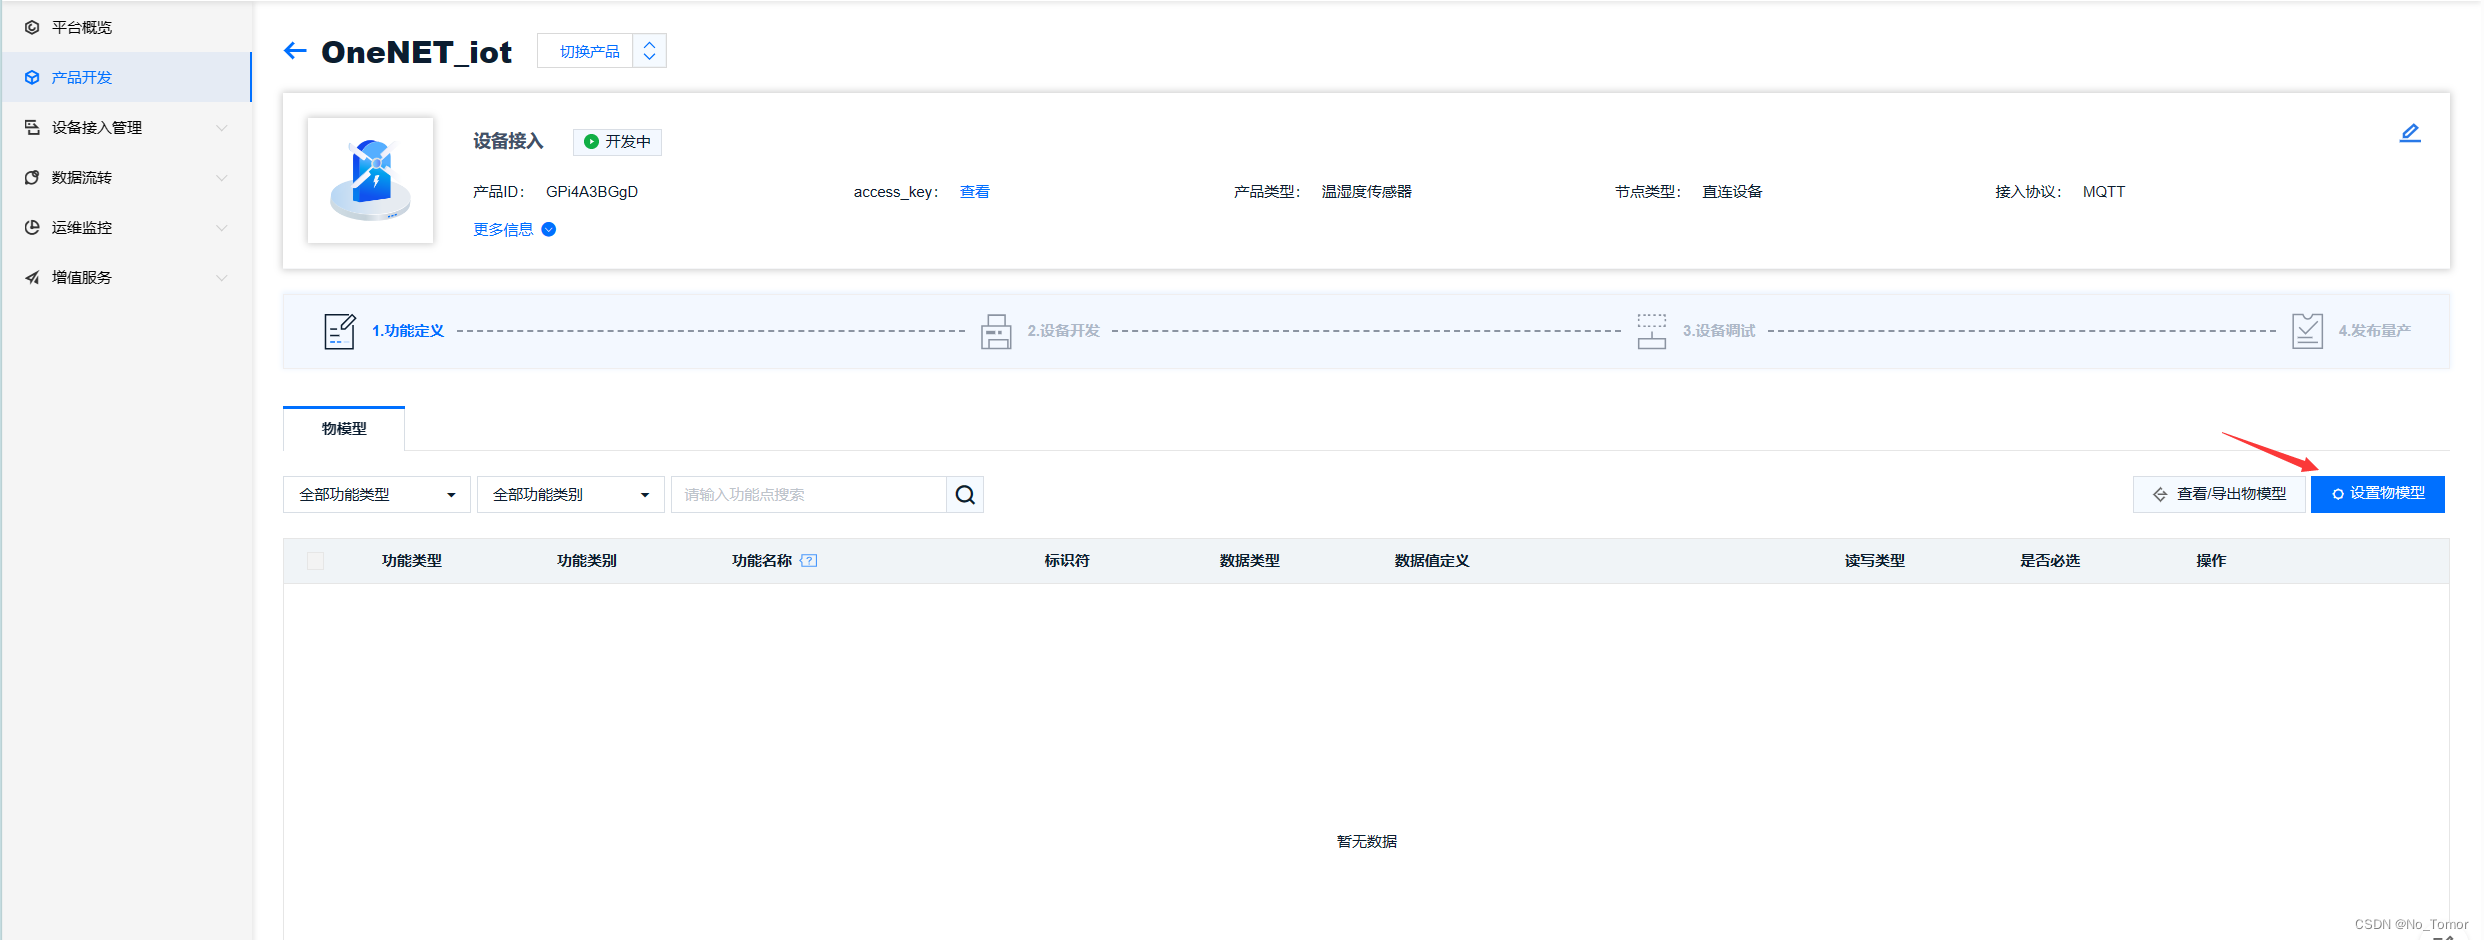Click the 发布量产 step icon
The width and height of the screenshot is (2484, 940).
click(x=2308, y=331)
